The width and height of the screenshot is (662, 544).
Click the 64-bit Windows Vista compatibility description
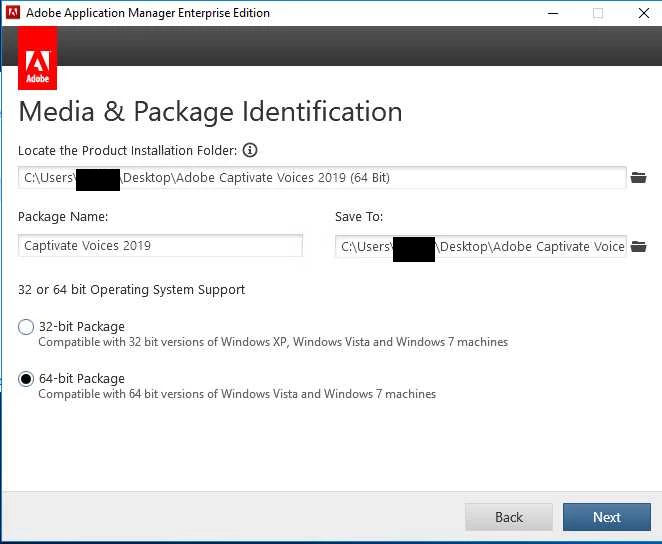pos(237,394)
